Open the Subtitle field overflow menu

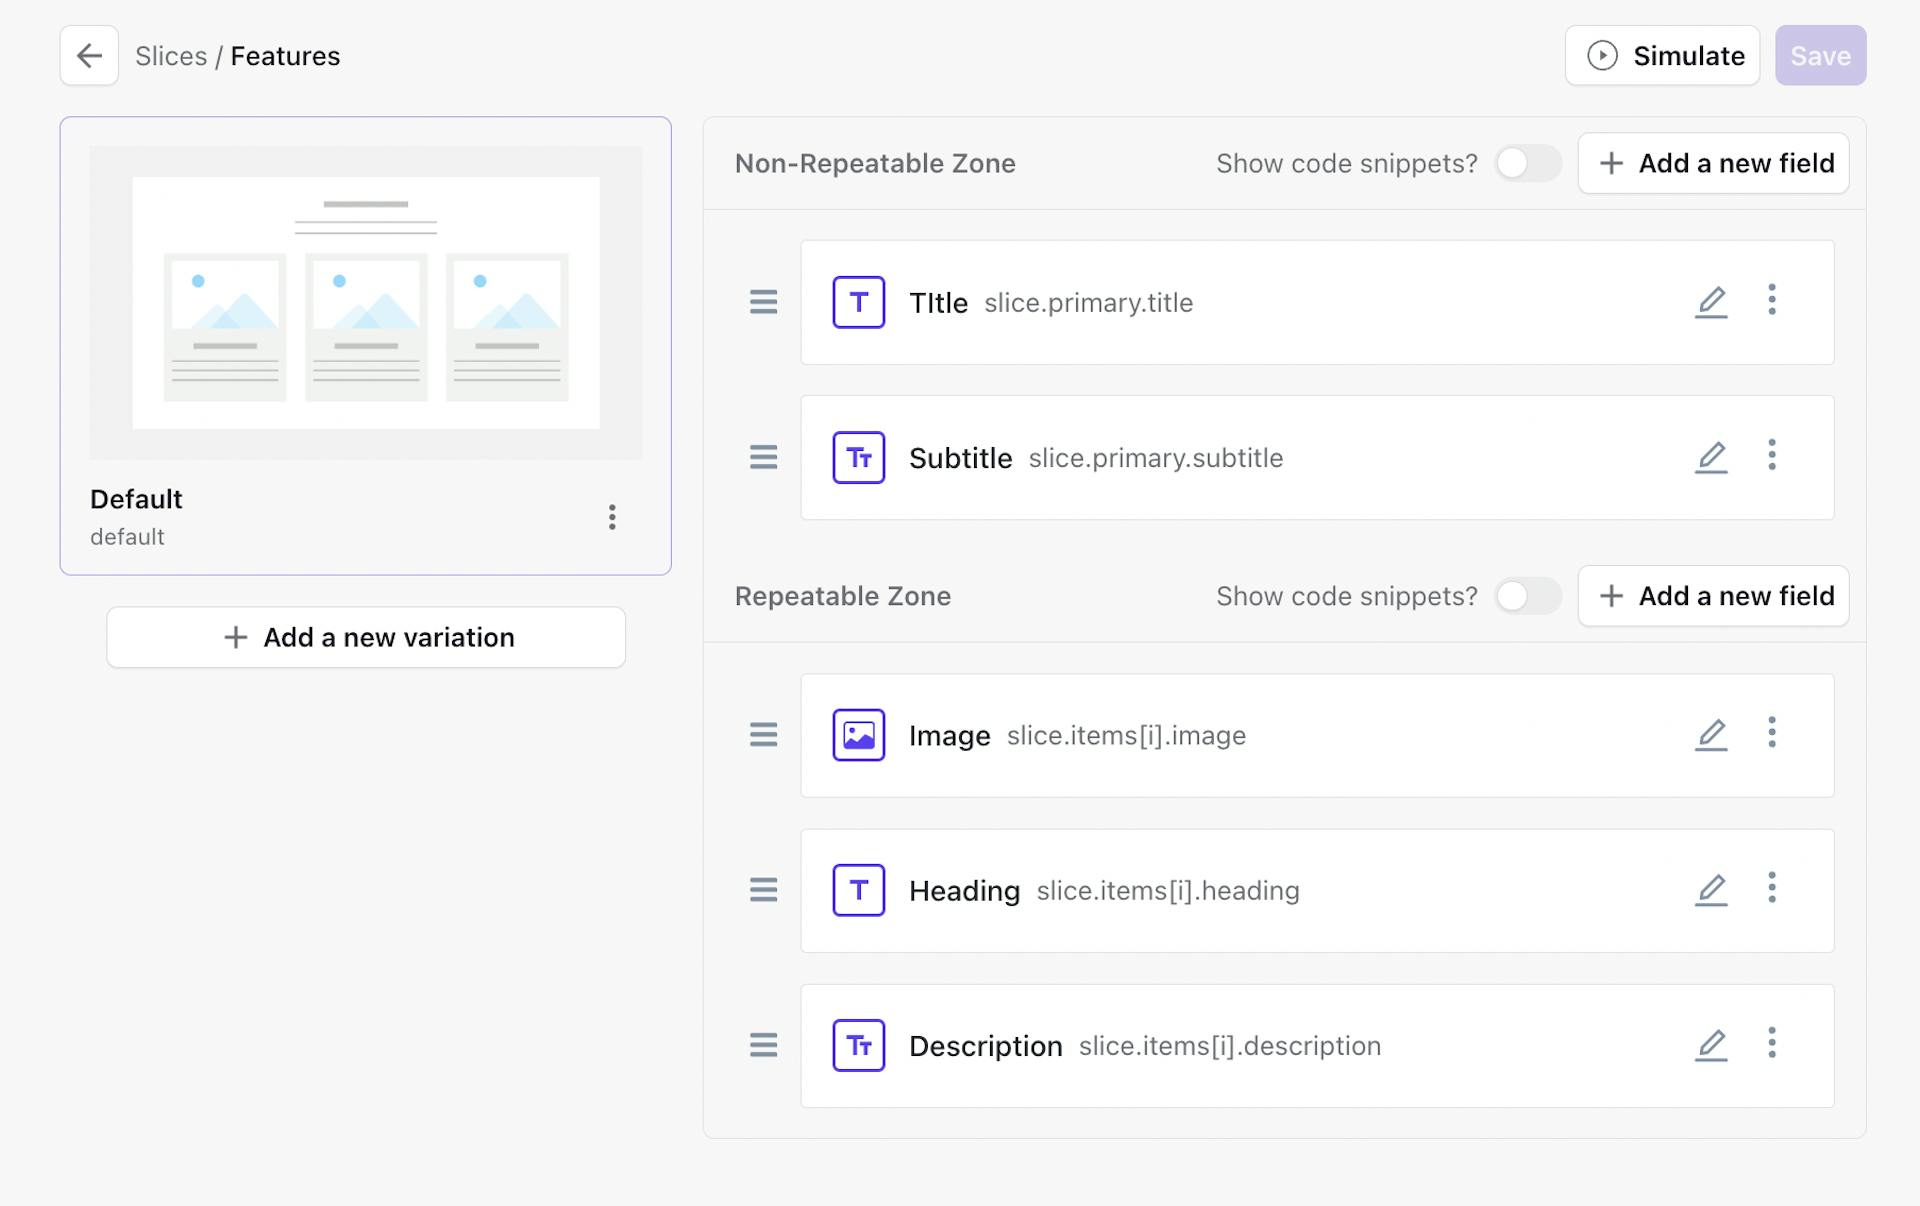tap(1772, 457)
